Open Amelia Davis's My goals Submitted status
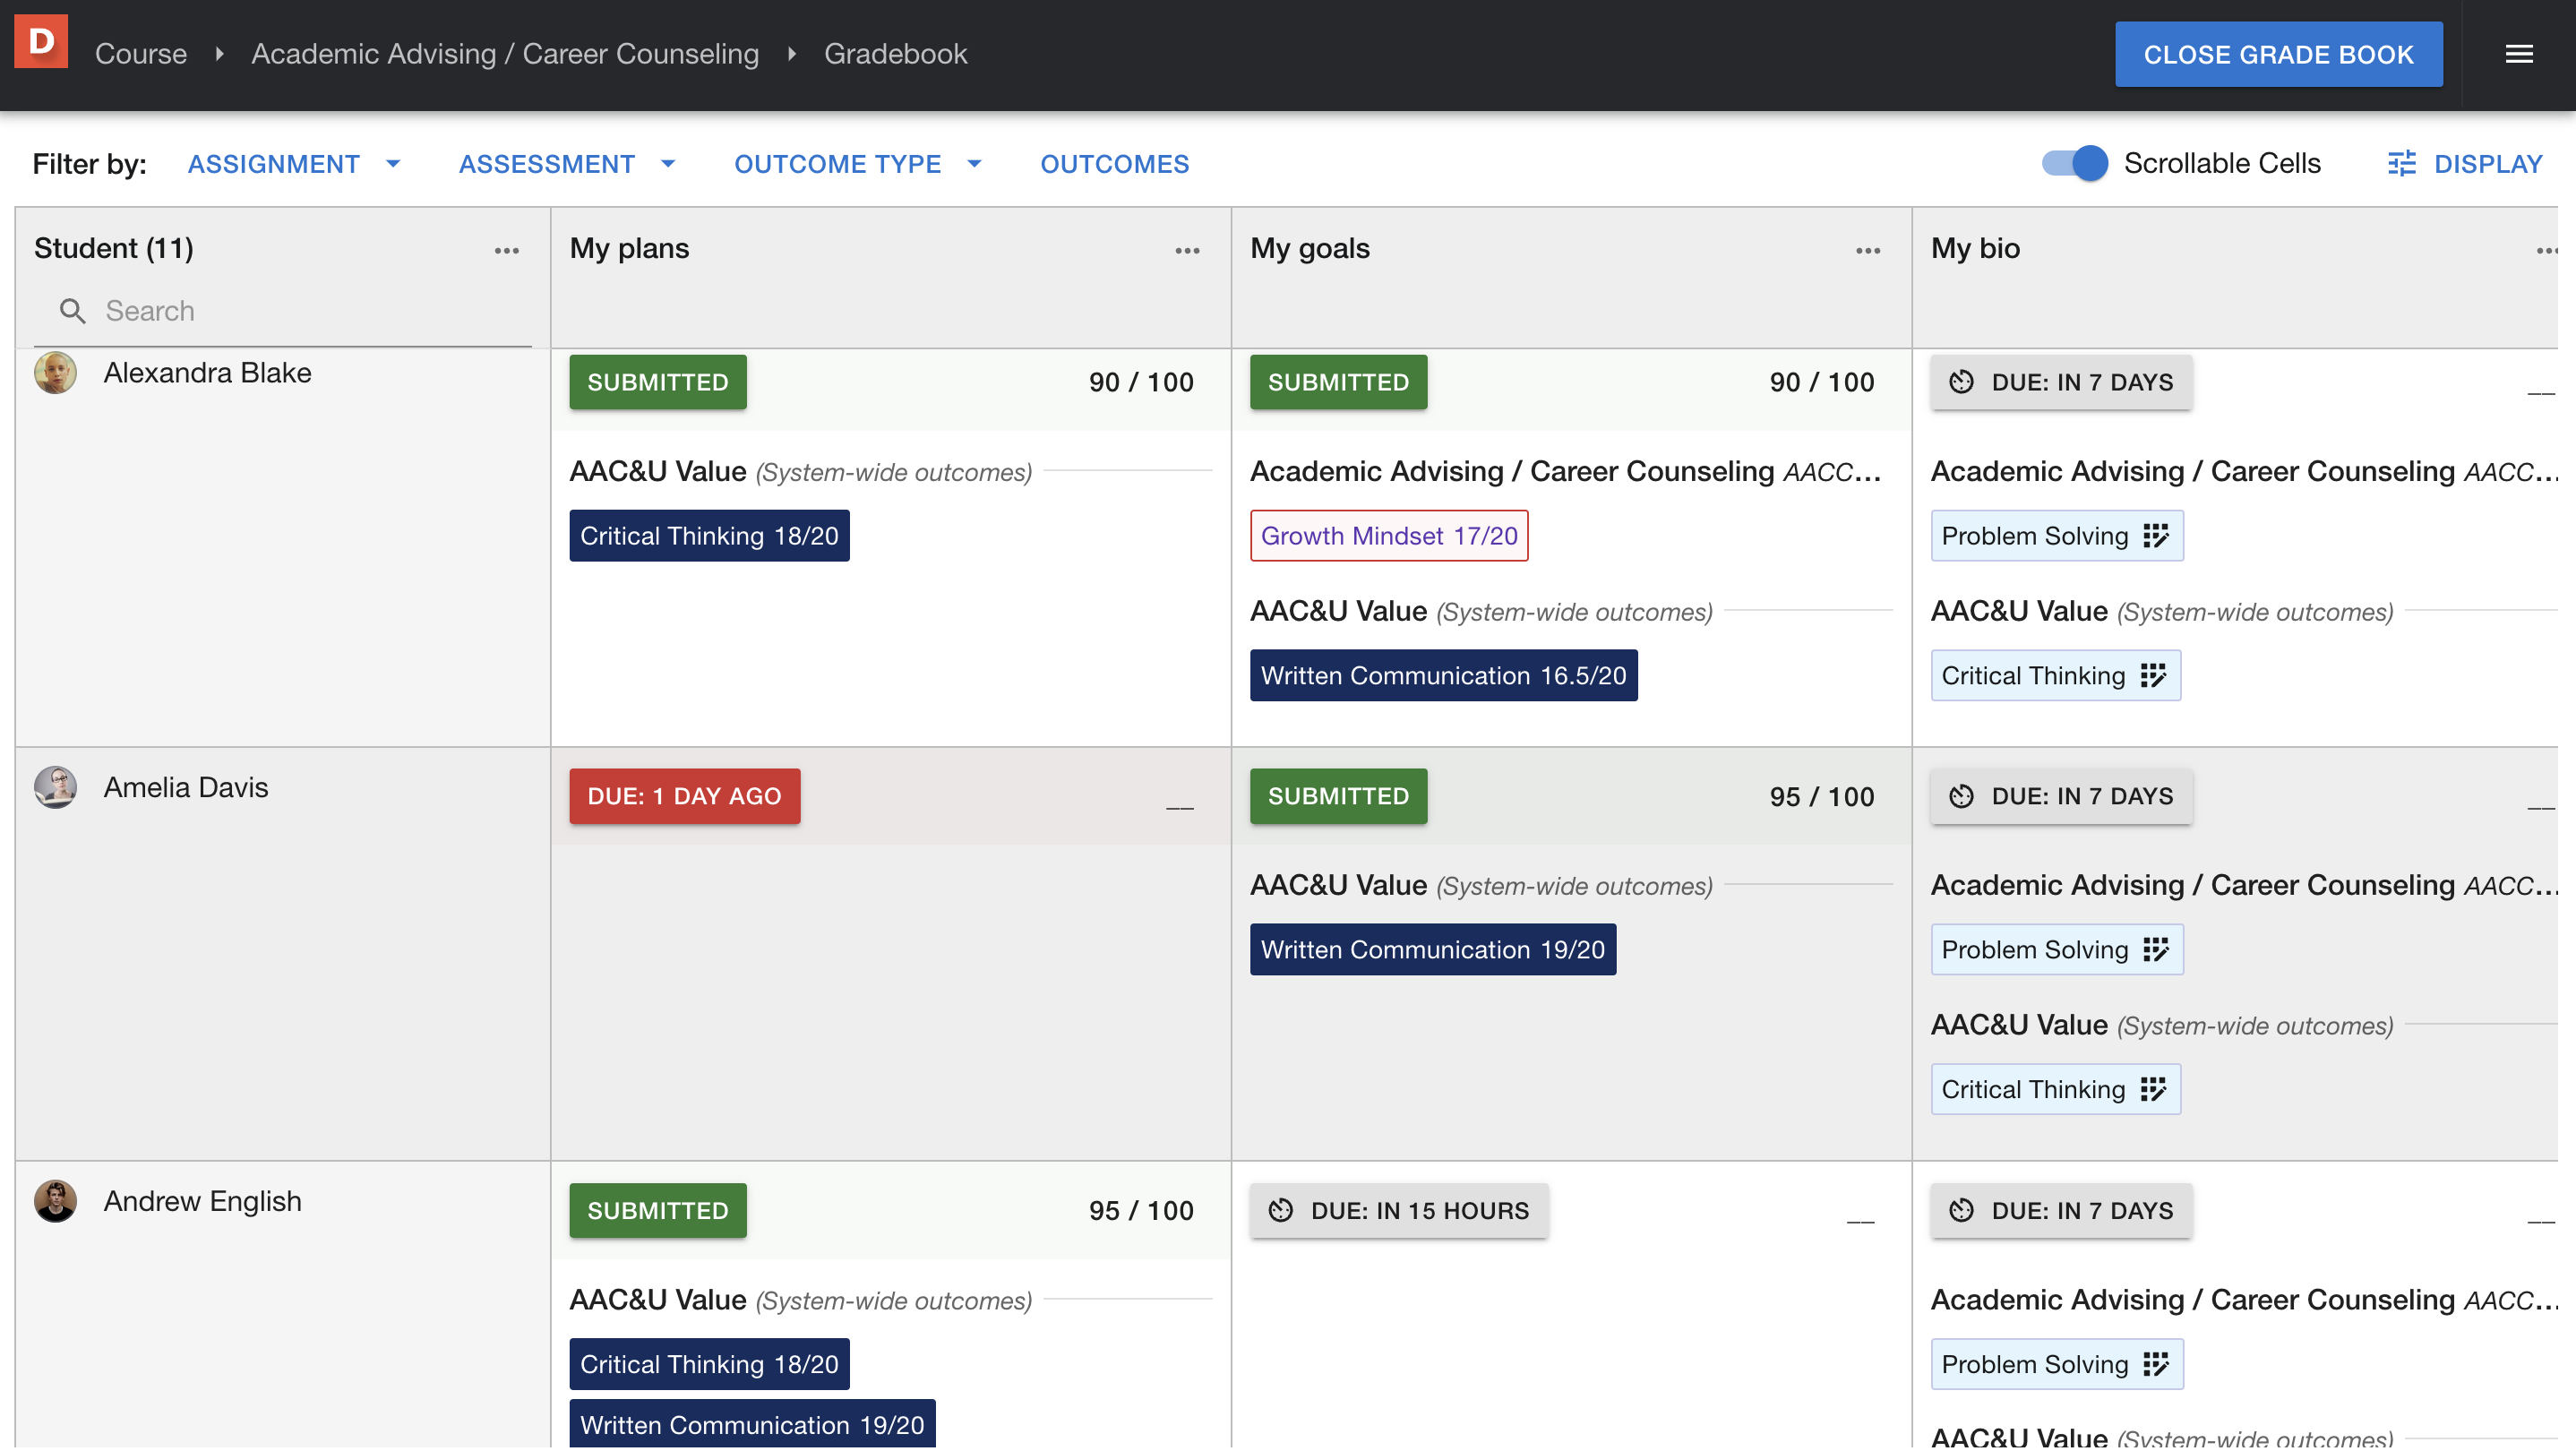The width and height of the screenshot is (2576, 1451). point(1338,796)
